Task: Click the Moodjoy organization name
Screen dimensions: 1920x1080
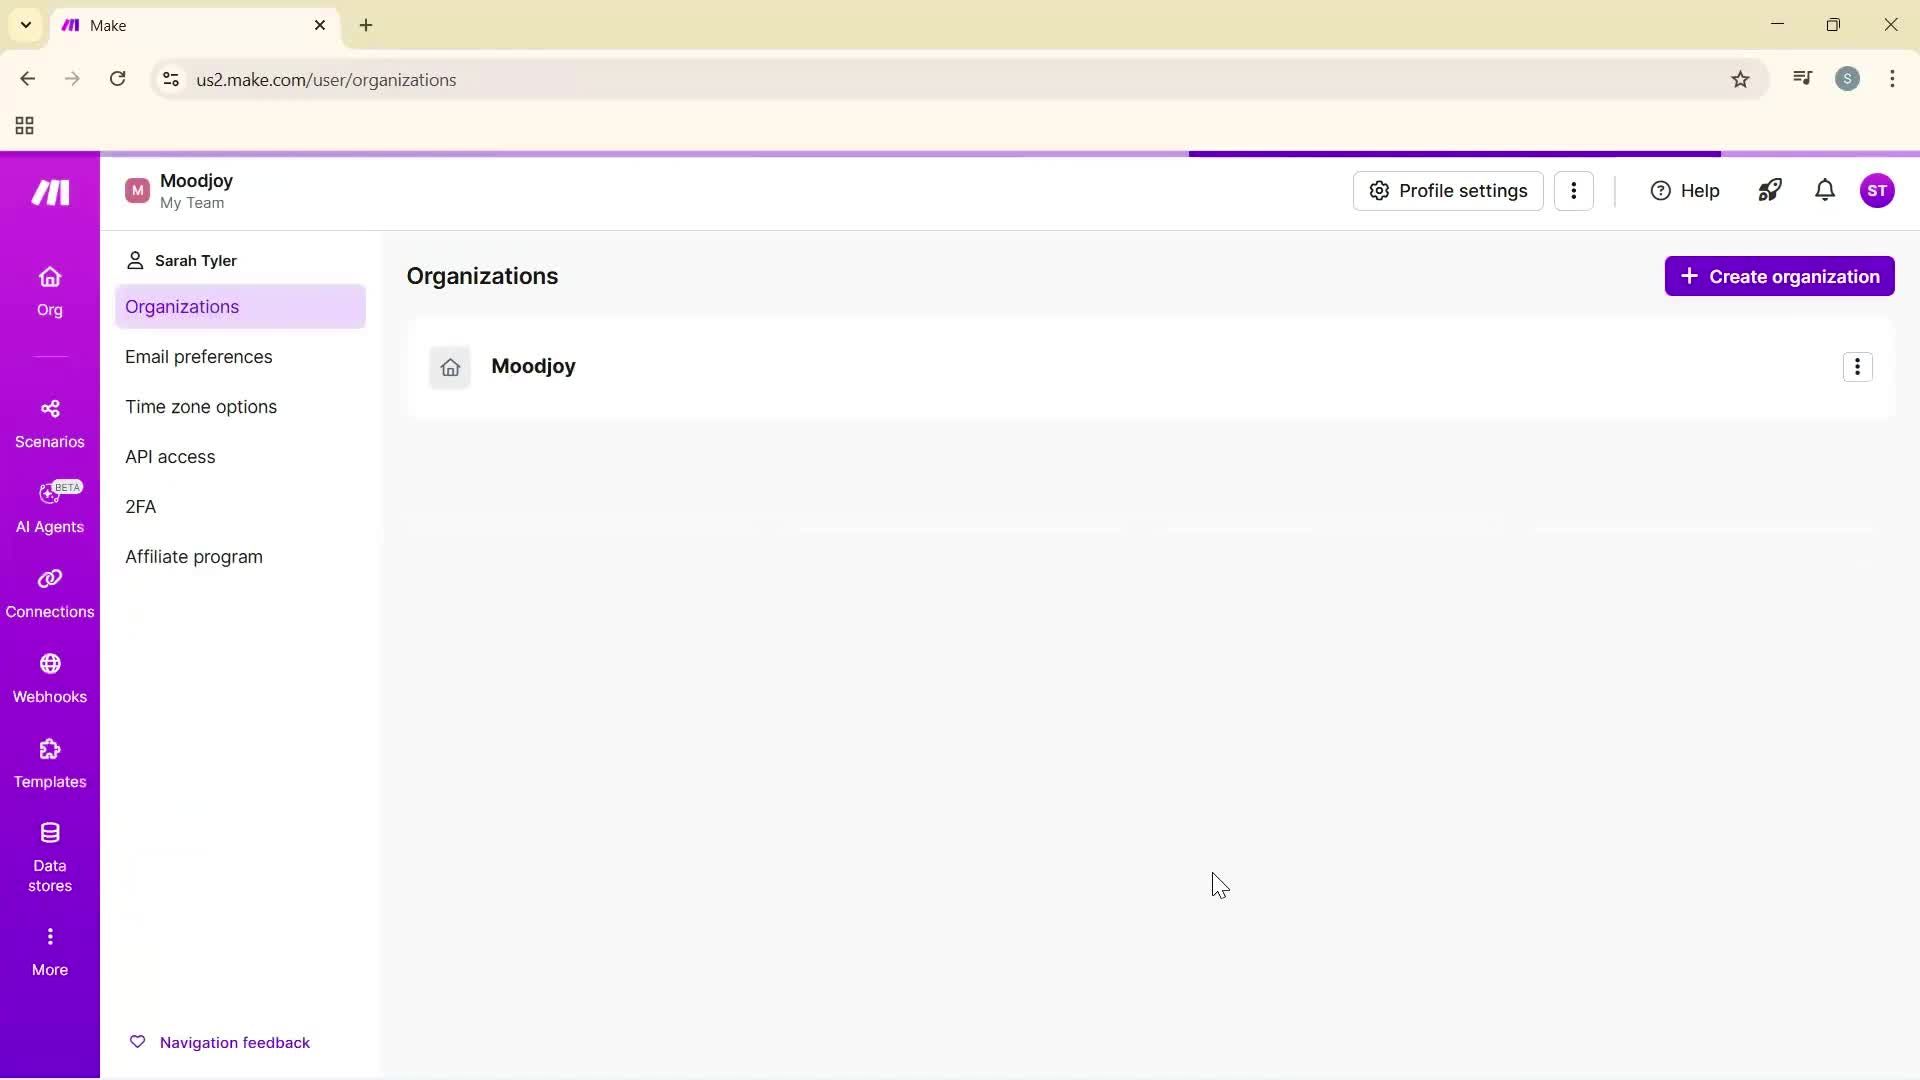Action: click(533, 366)
